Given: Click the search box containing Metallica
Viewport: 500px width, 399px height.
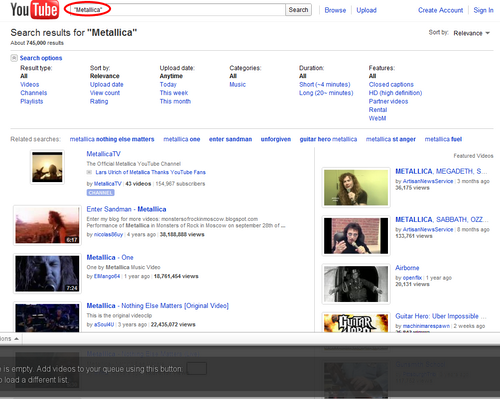Looking at the screenshot, I should tap(178, 10).
